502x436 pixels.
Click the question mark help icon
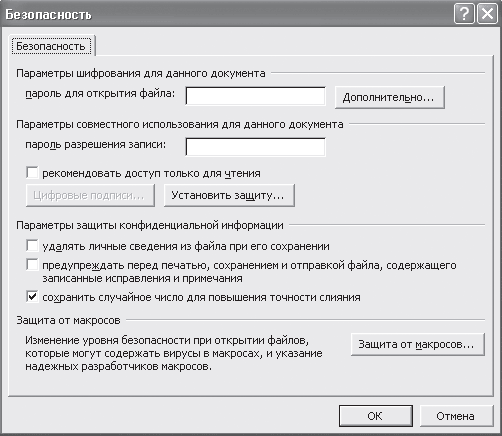[464, 14]
